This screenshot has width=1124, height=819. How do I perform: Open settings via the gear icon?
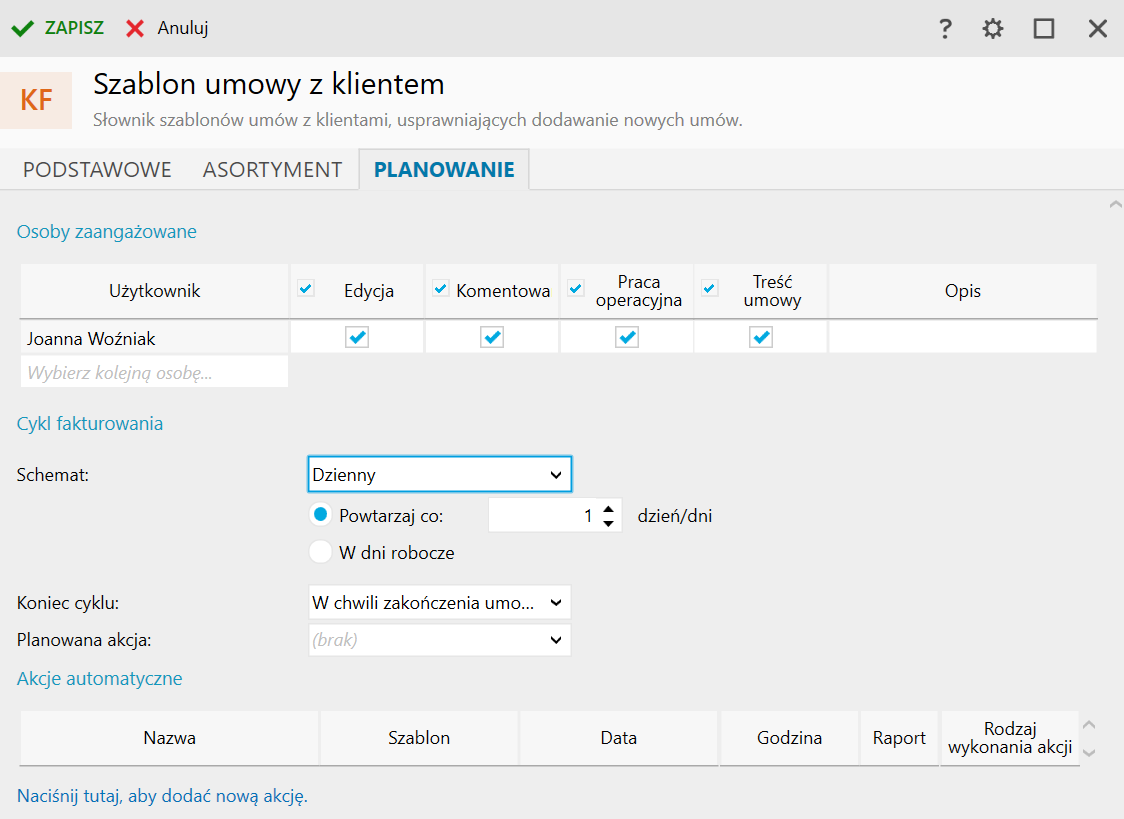pyautogui.click(x=992, y=29)
